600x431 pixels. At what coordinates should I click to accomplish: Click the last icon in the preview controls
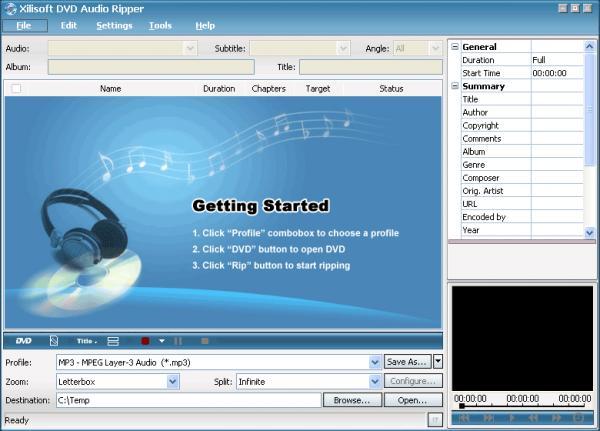pos(578,418)
